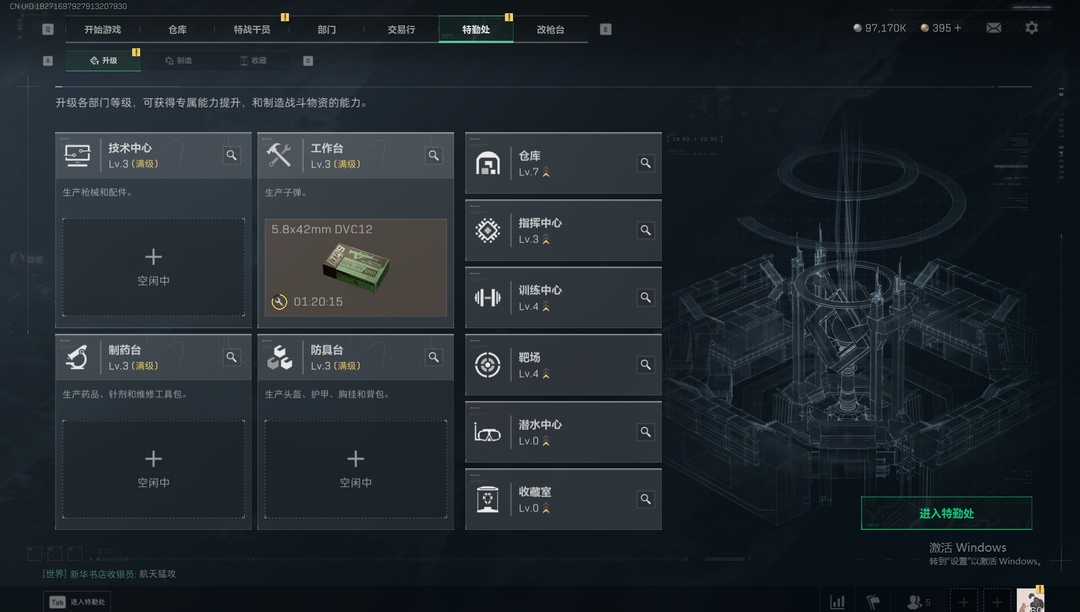The height and width of the screenshot is (612, 1080).
Task: Click upgrade arrow next to 仓库 Lv.7
Action: tap(546, 172)
